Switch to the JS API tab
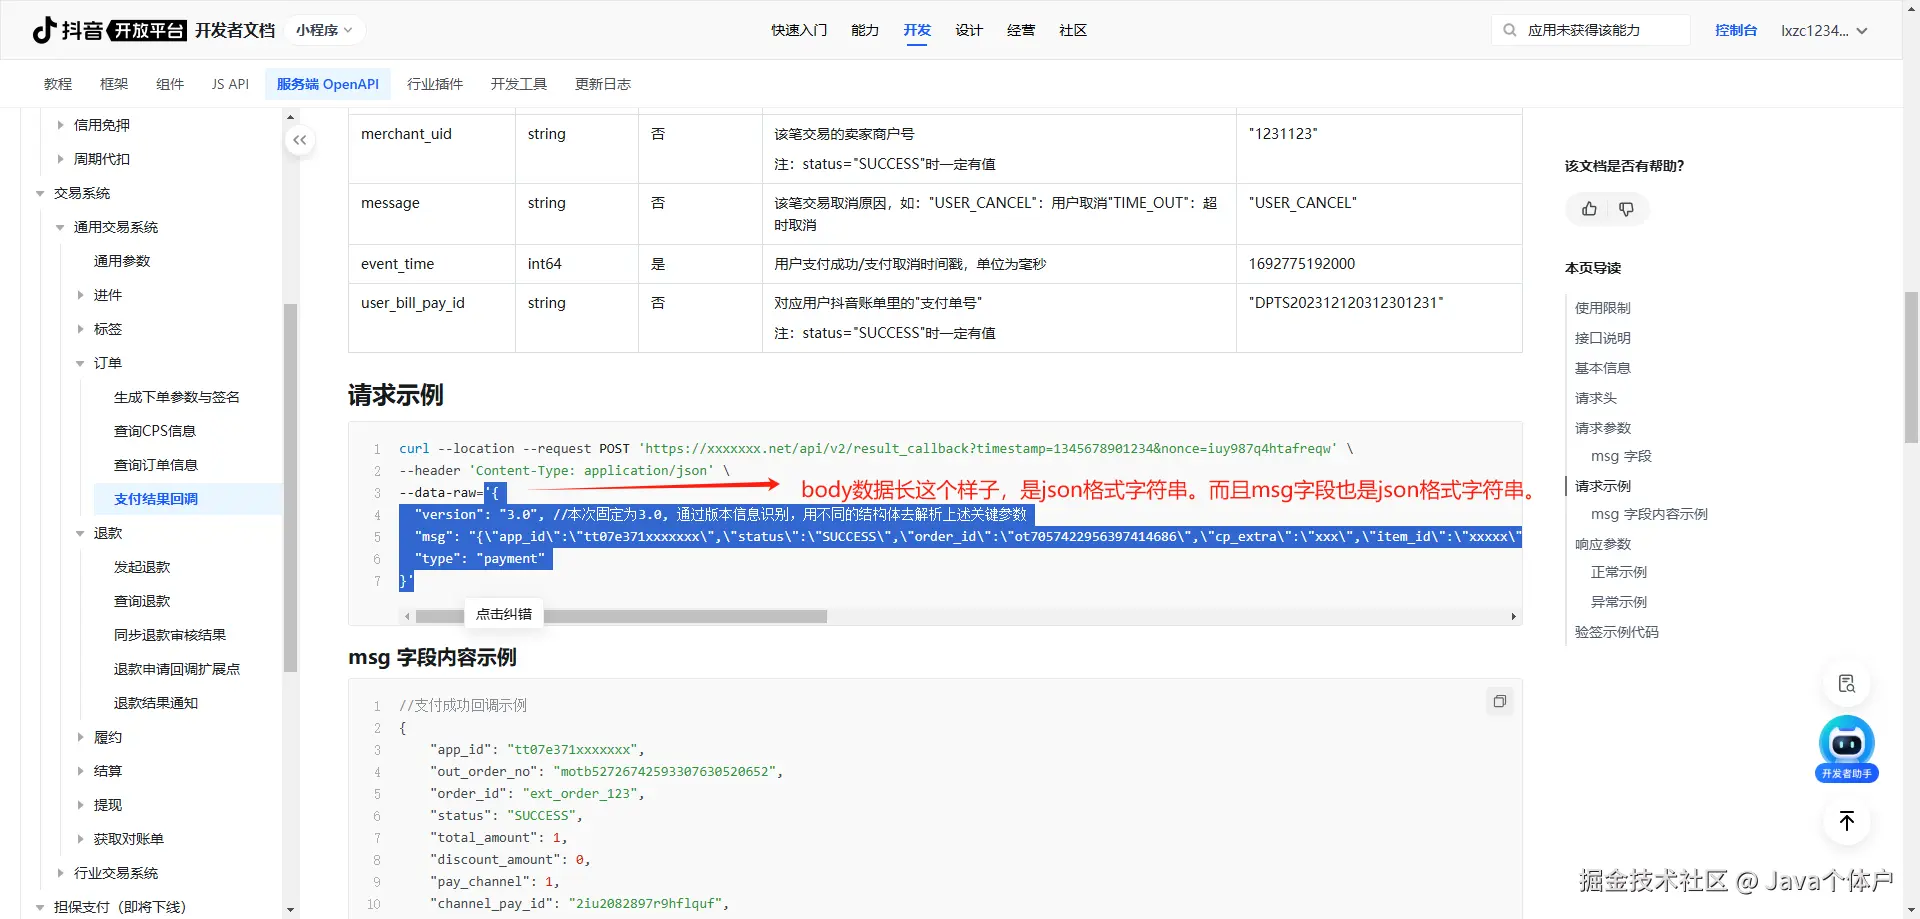Image resolution: width=1920 pixels, height=919 pixels. tap(230, 84)
